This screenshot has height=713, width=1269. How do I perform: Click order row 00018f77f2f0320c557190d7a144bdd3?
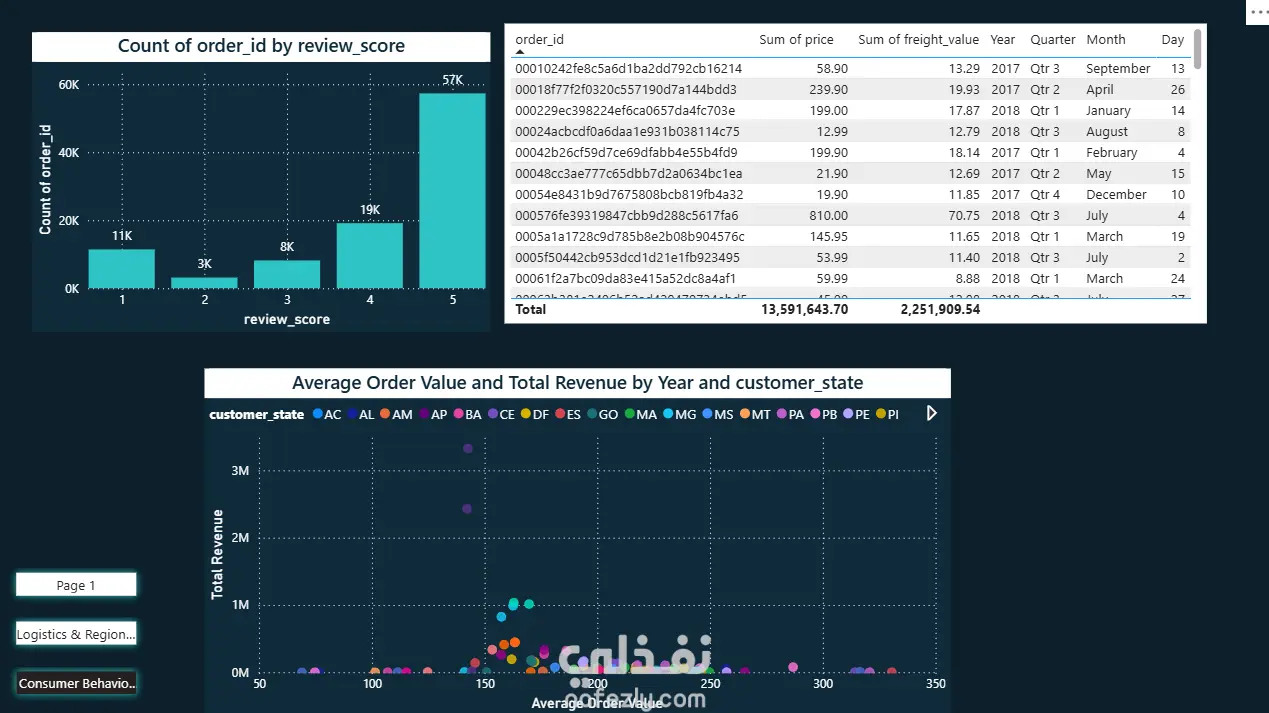(850, 90)
